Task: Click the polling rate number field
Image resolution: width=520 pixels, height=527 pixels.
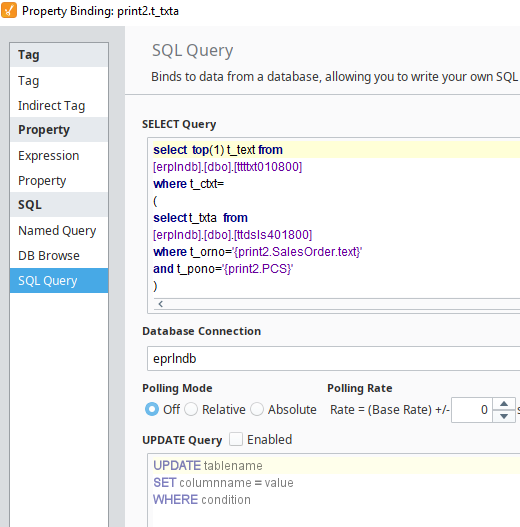Action: click(472, 410)
